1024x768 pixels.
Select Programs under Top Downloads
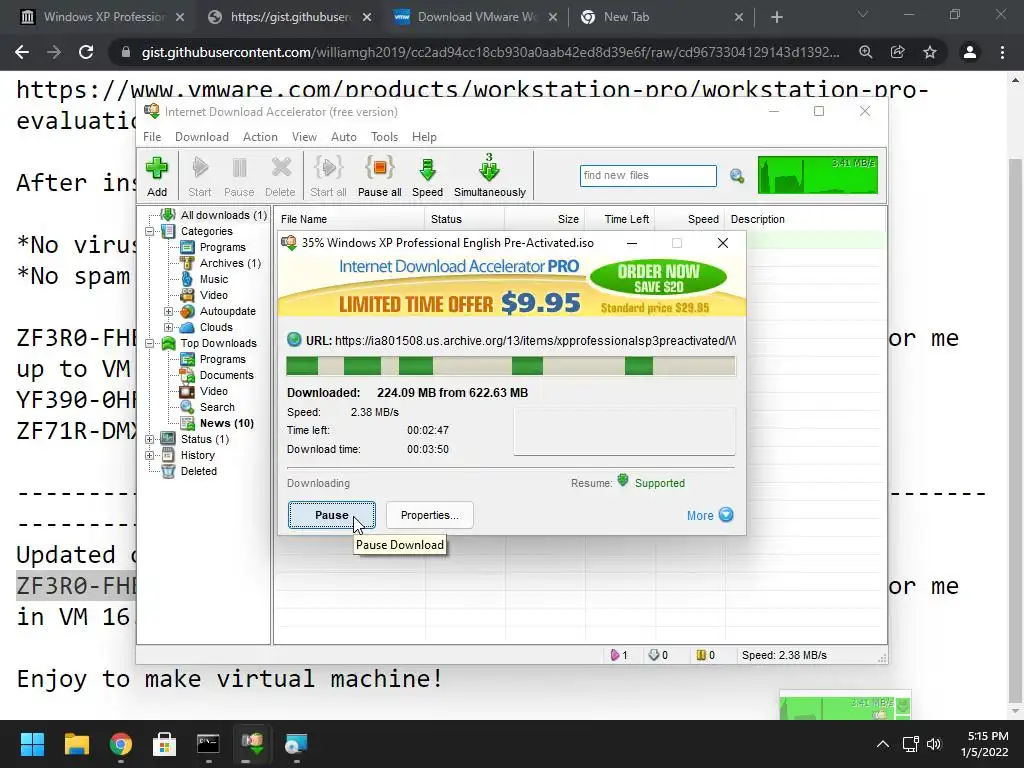click(x=223, y=359)
